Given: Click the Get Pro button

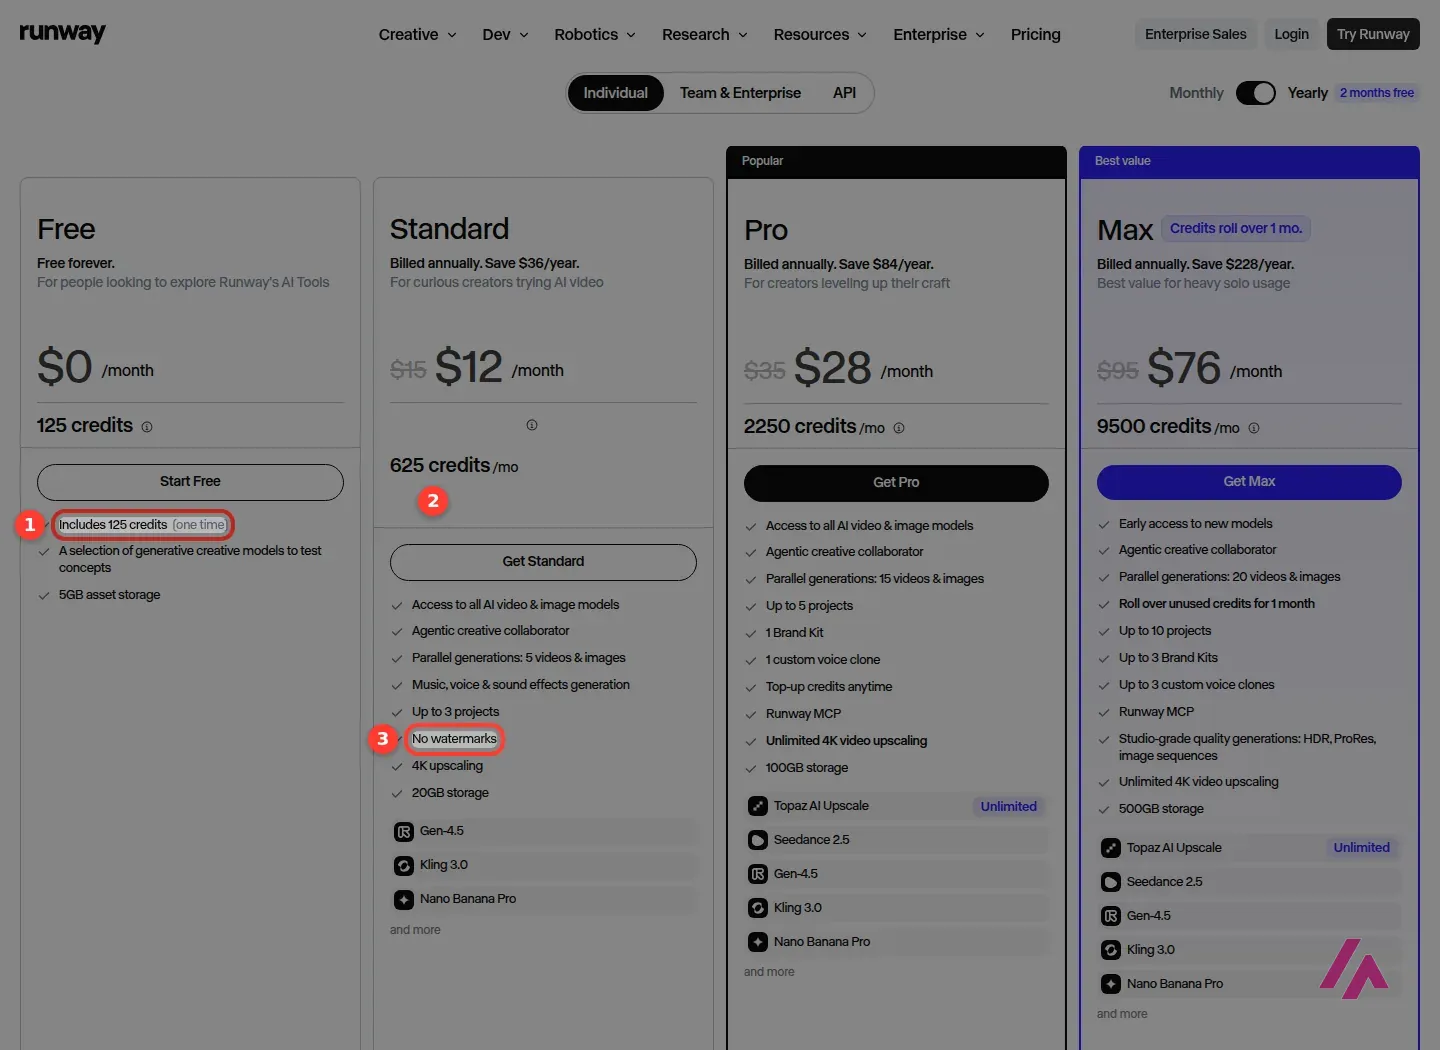Looking at the screenshot, I should coord(896,483).
